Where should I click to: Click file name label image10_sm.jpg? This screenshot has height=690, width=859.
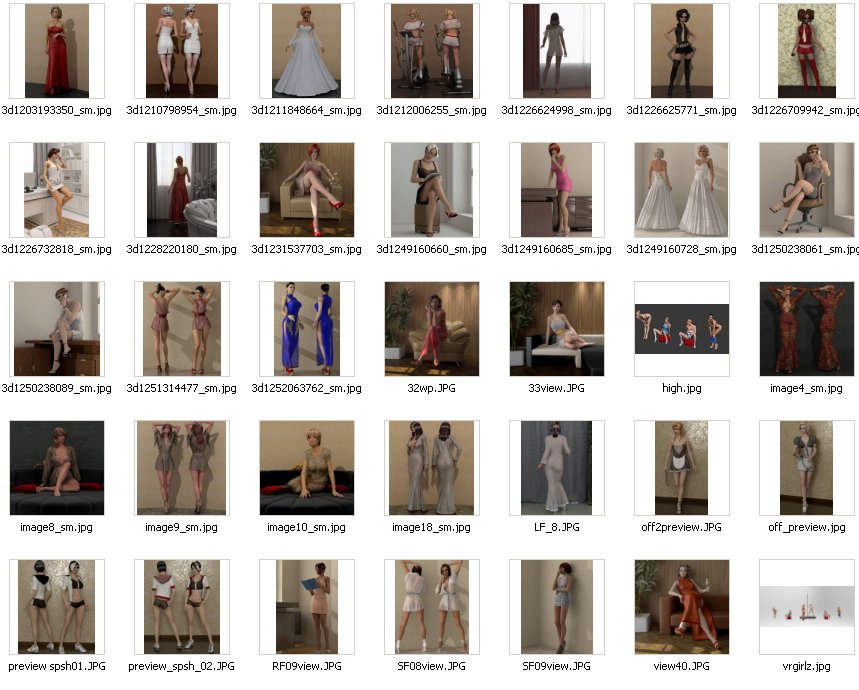(307, 528)
